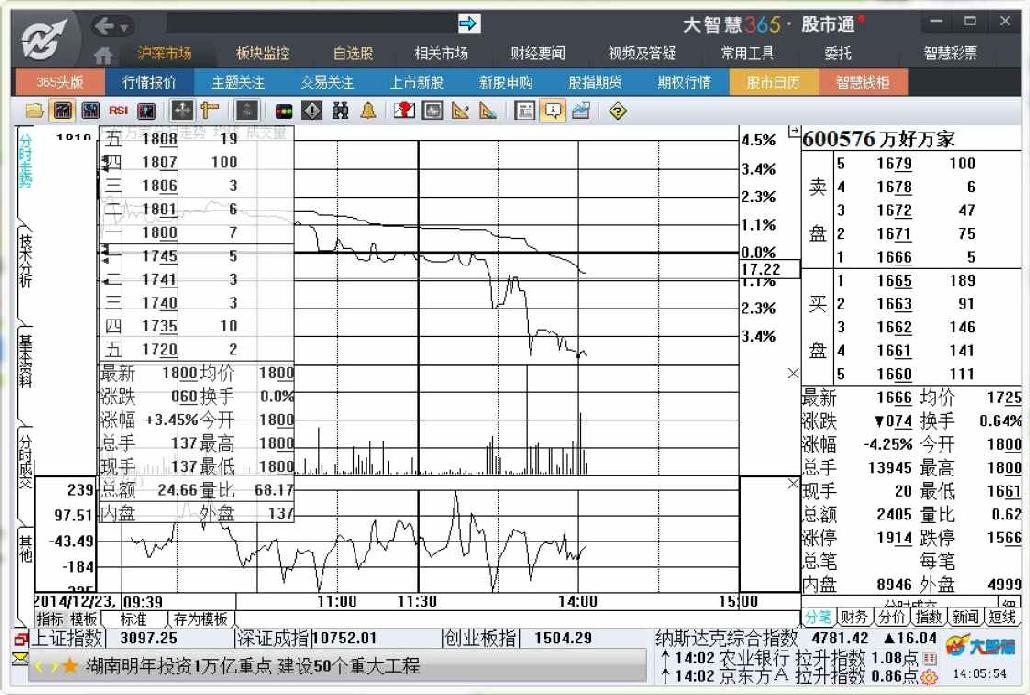This screenshot has height=695, width=1030.
Task: Click the blue go arrow beside search box
Action: pos(468,24)
